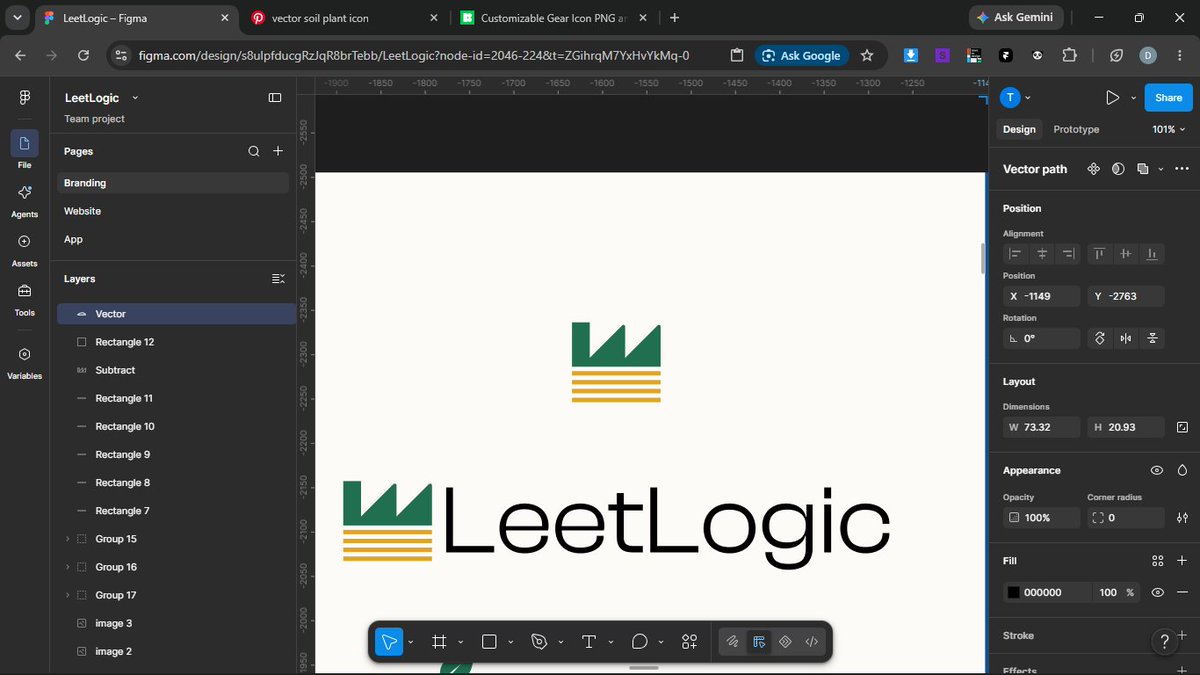
Task: Switch to Pinterest vector soil plant tab
Action: tap(342, 18)
